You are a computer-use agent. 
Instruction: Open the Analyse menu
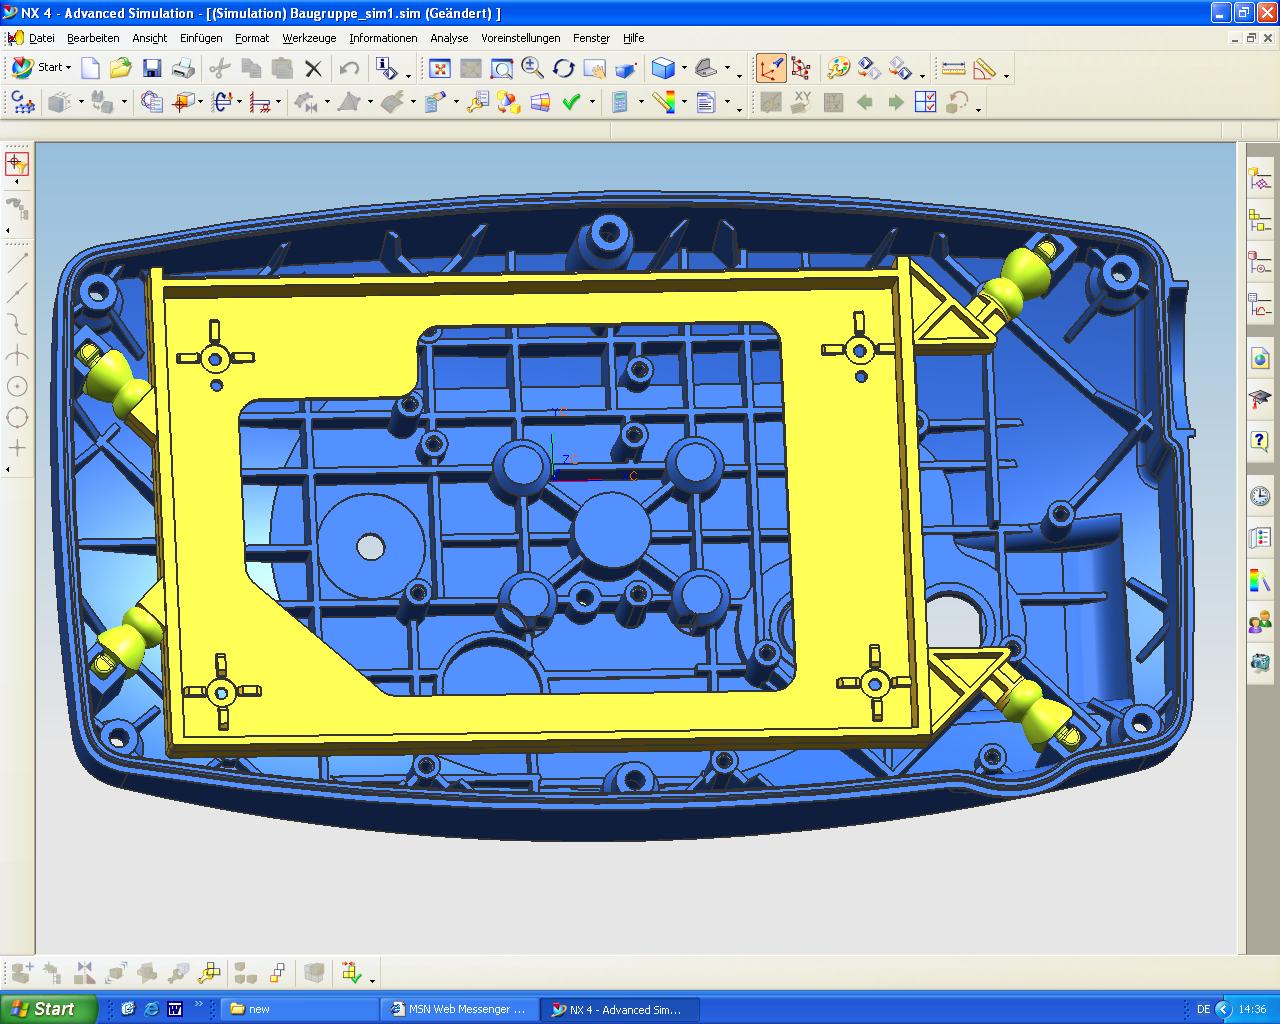coord(449,38)
